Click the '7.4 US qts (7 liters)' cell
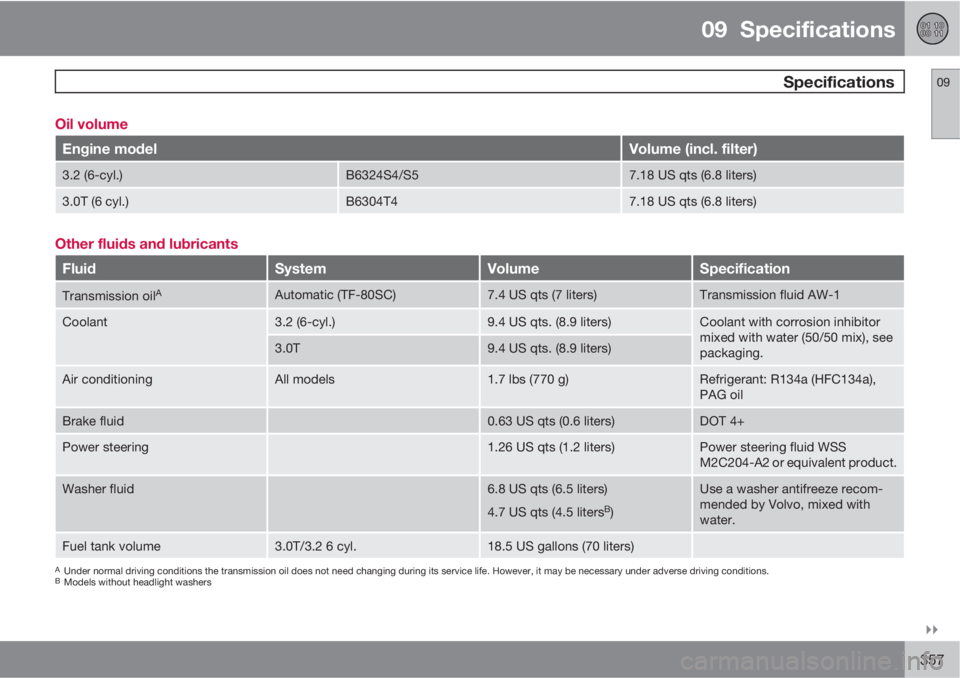 pyautogui.click(x=586, y=295)
